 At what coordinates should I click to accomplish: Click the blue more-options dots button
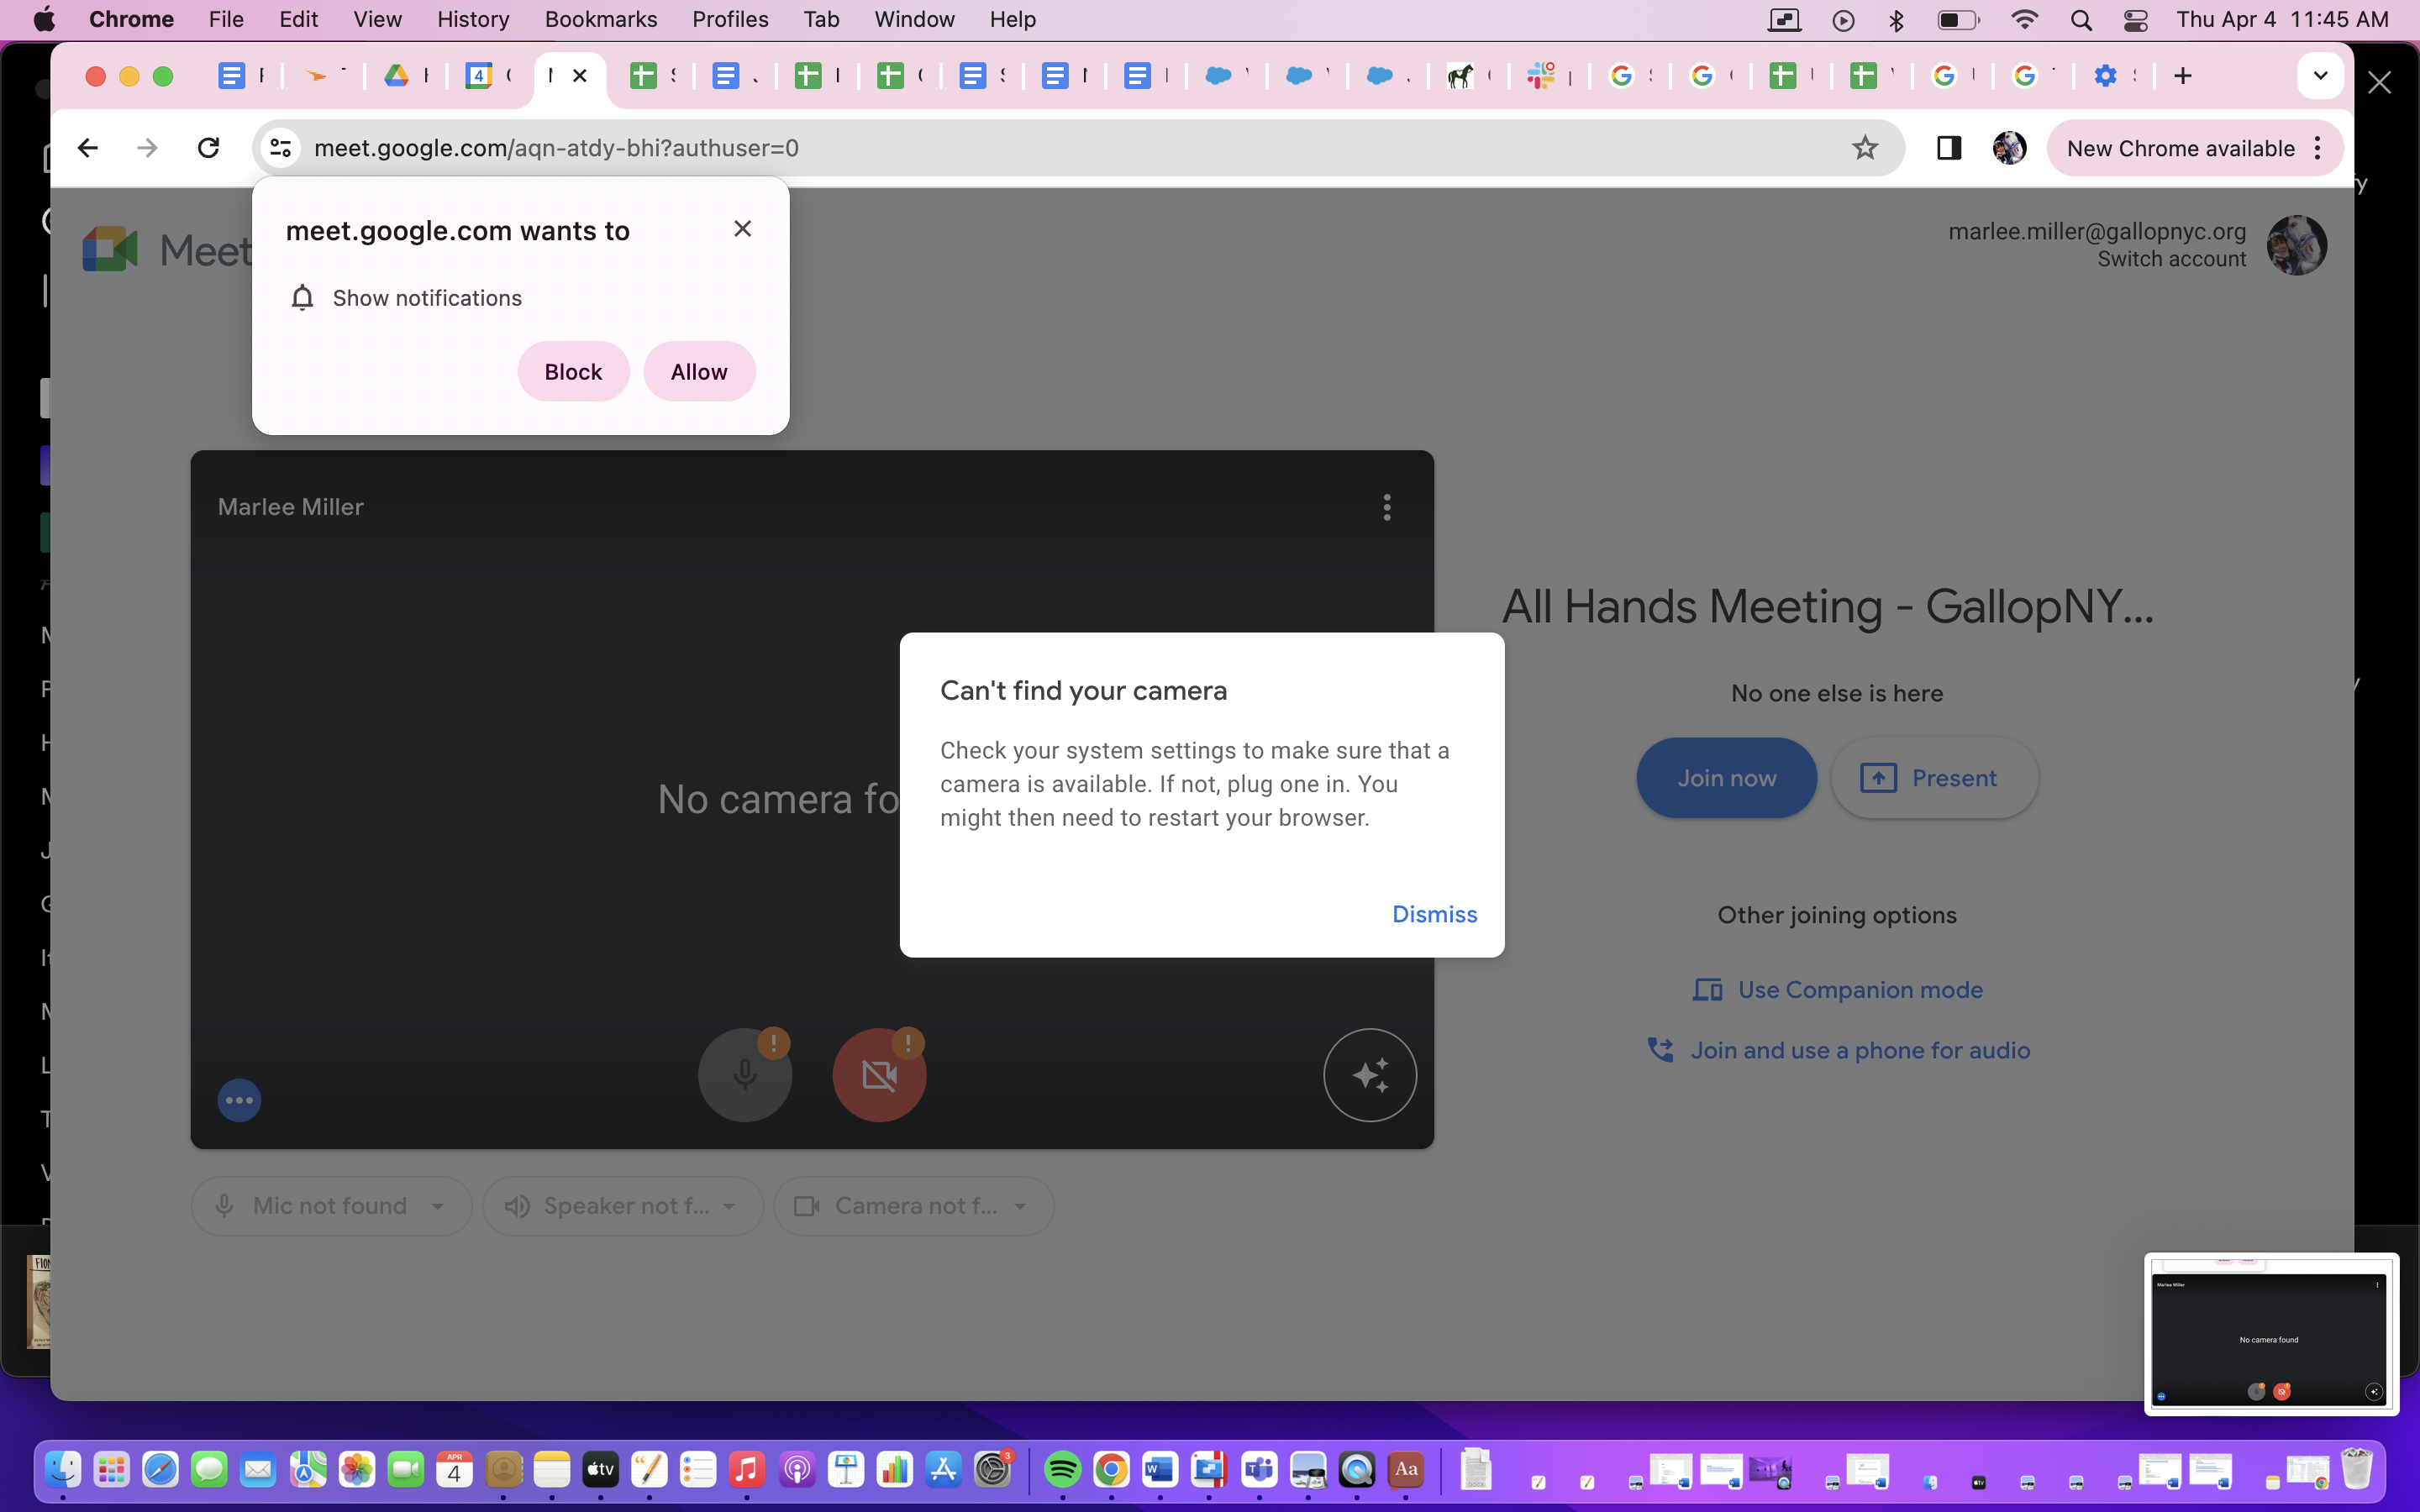[x=239, y=1100]
